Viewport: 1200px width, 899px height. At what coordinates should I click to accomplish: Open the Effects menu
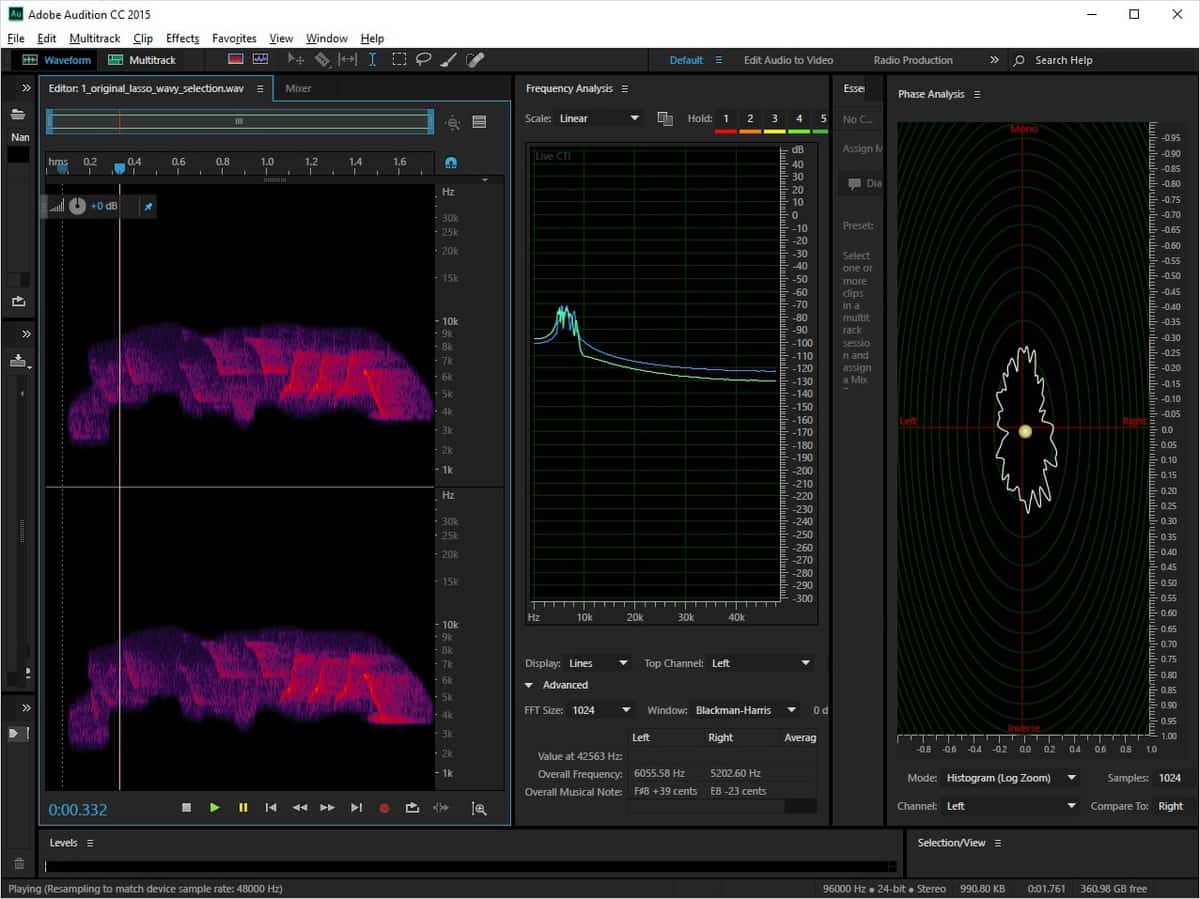(182, 38)
